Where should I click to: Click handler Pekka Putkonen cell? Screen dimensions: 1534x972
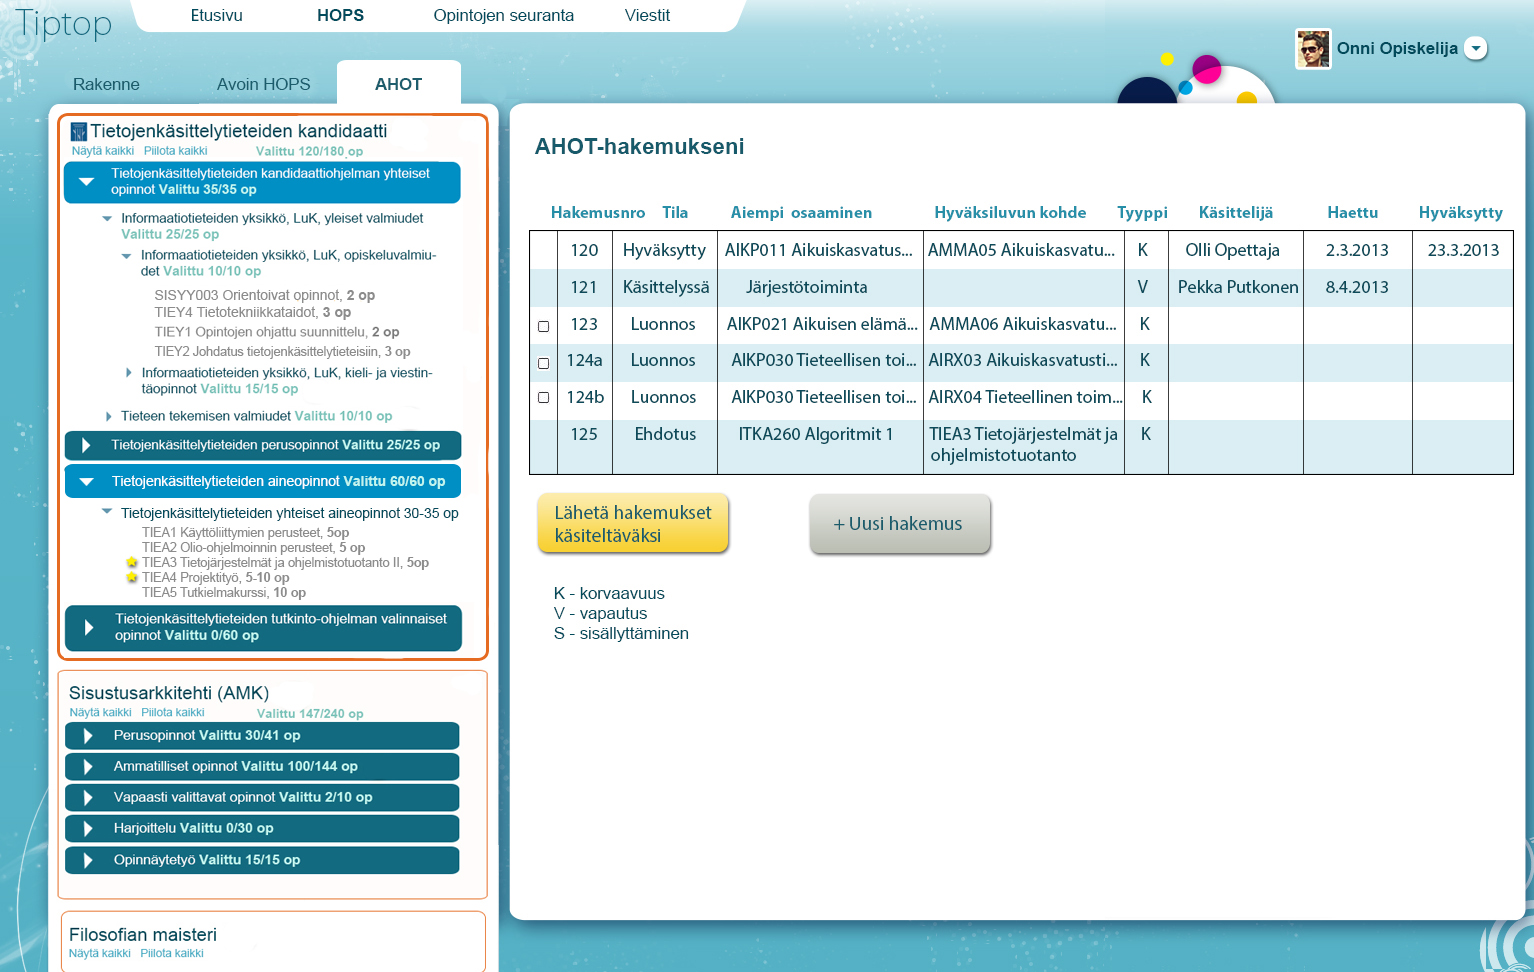1237,287
